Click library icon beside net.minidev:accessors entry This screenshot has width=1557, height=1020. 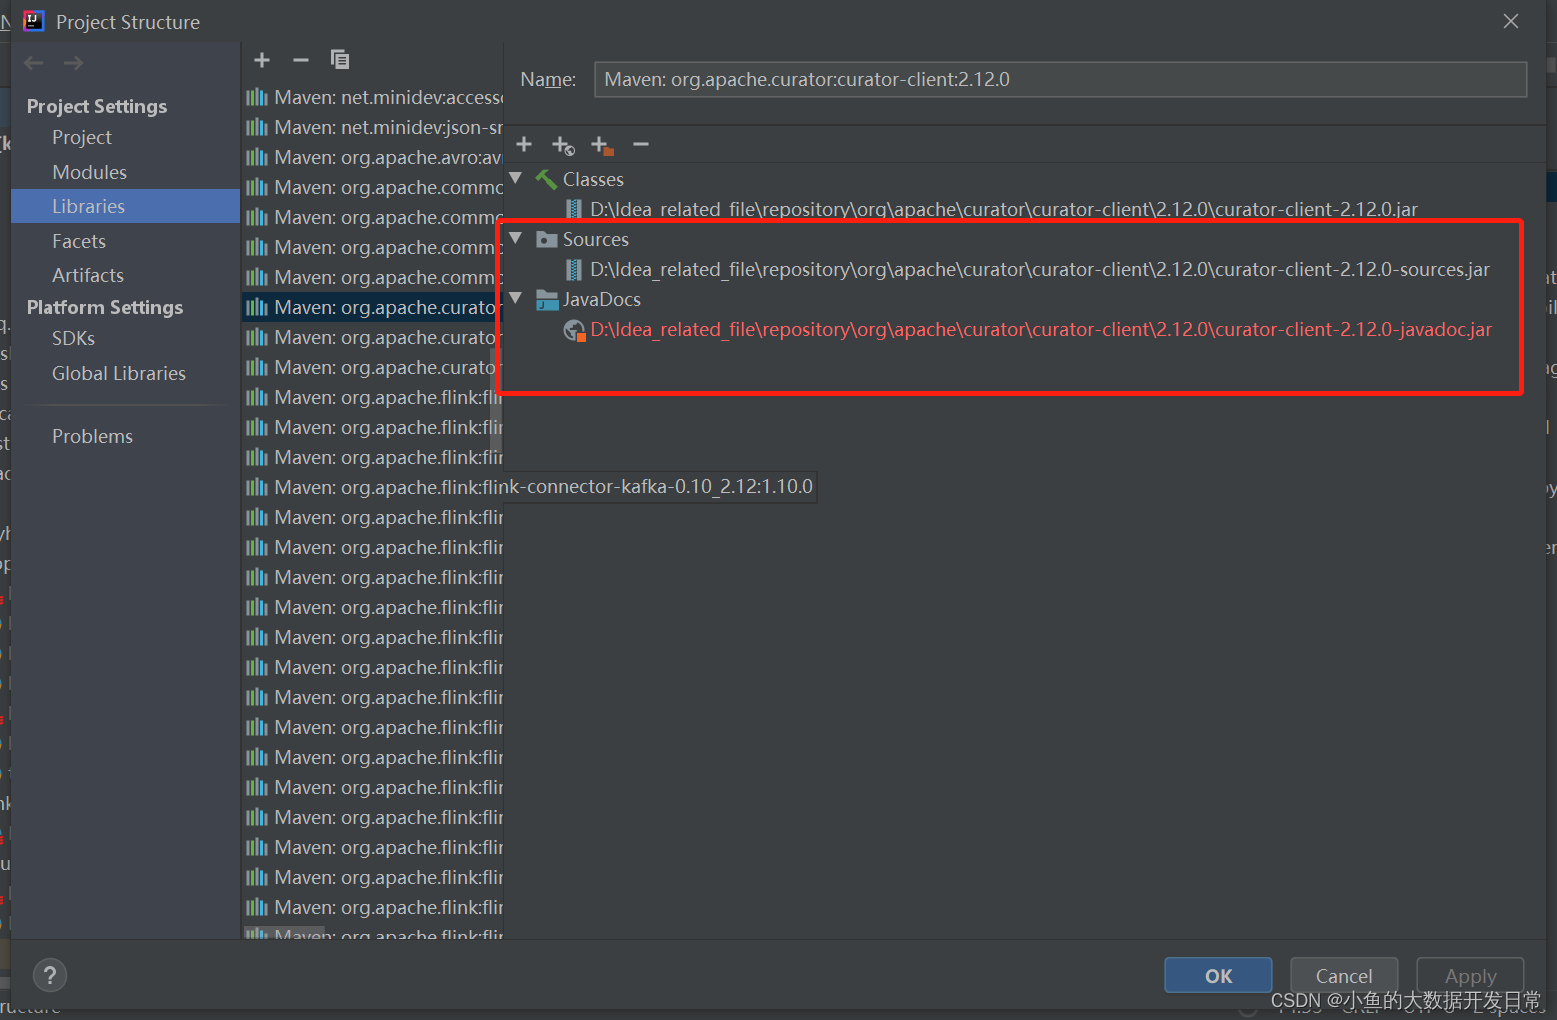pyautogui.click(x=257, y=97)
